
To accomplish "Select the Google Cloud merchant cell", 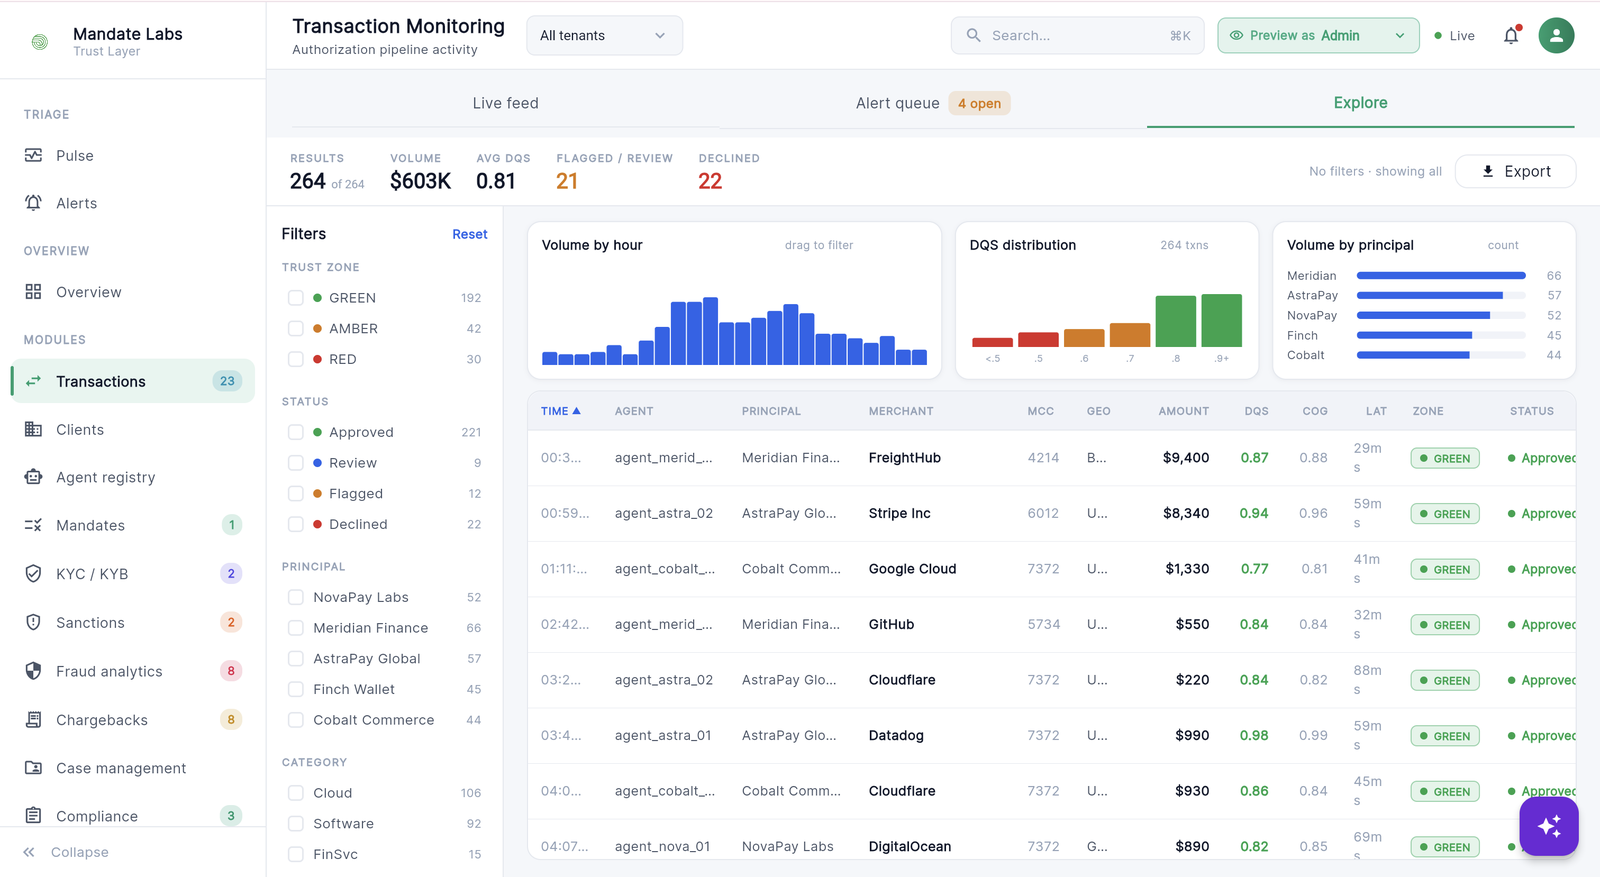I will point(912,569).
